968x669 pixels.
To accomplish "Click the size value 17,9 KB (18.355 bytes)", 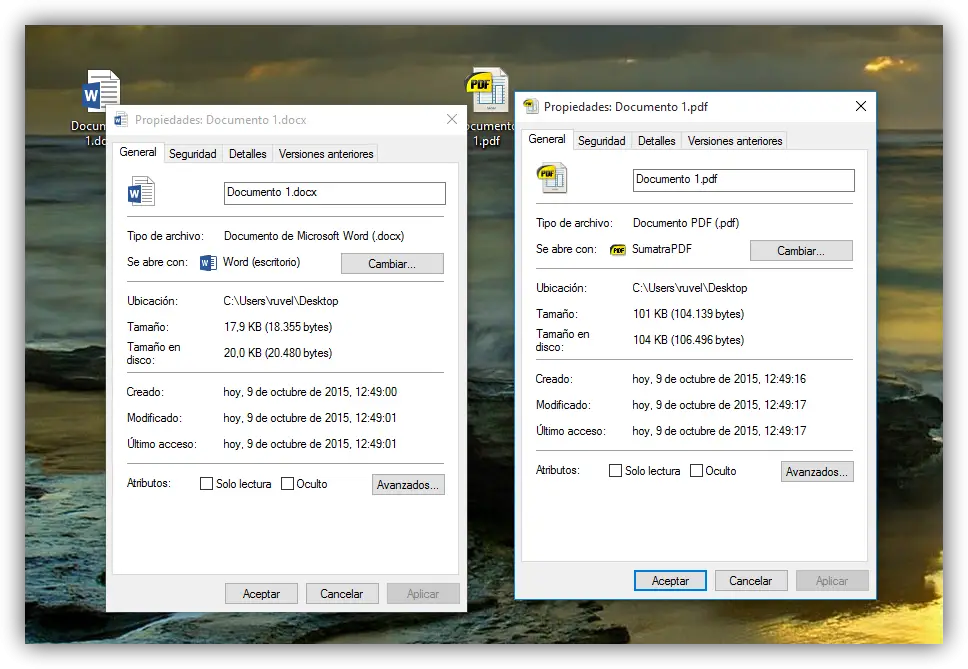I will 278,327.
